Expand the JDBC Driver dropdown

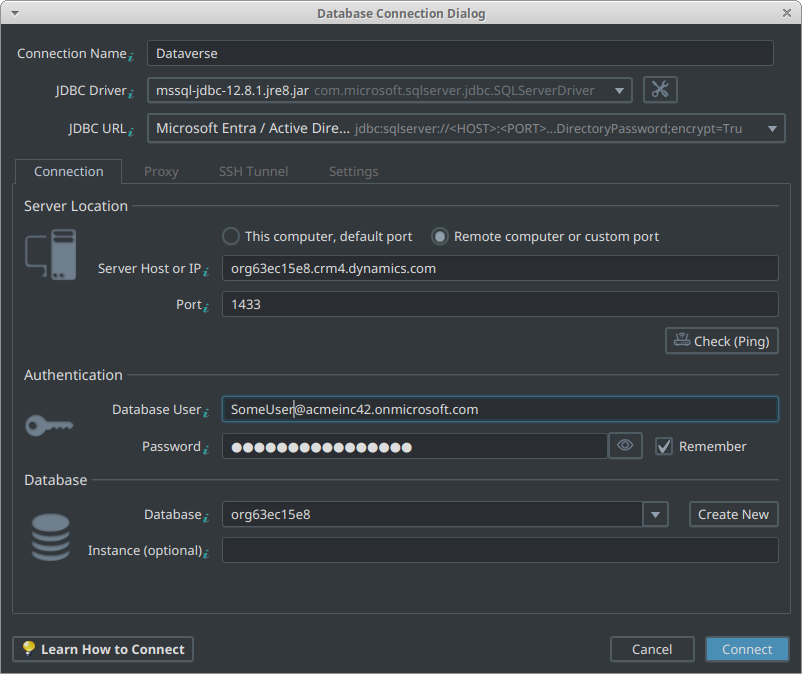[x=619, y=91]
